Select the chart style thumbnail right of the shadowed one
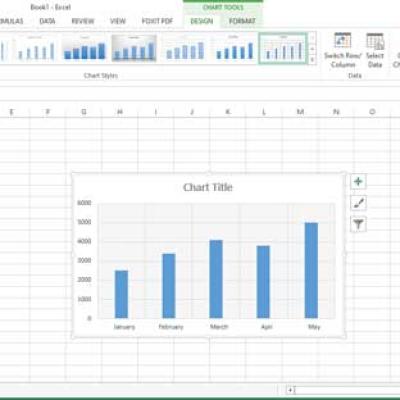Viewport: 400px width, 400px height. [x=184, y=48]
